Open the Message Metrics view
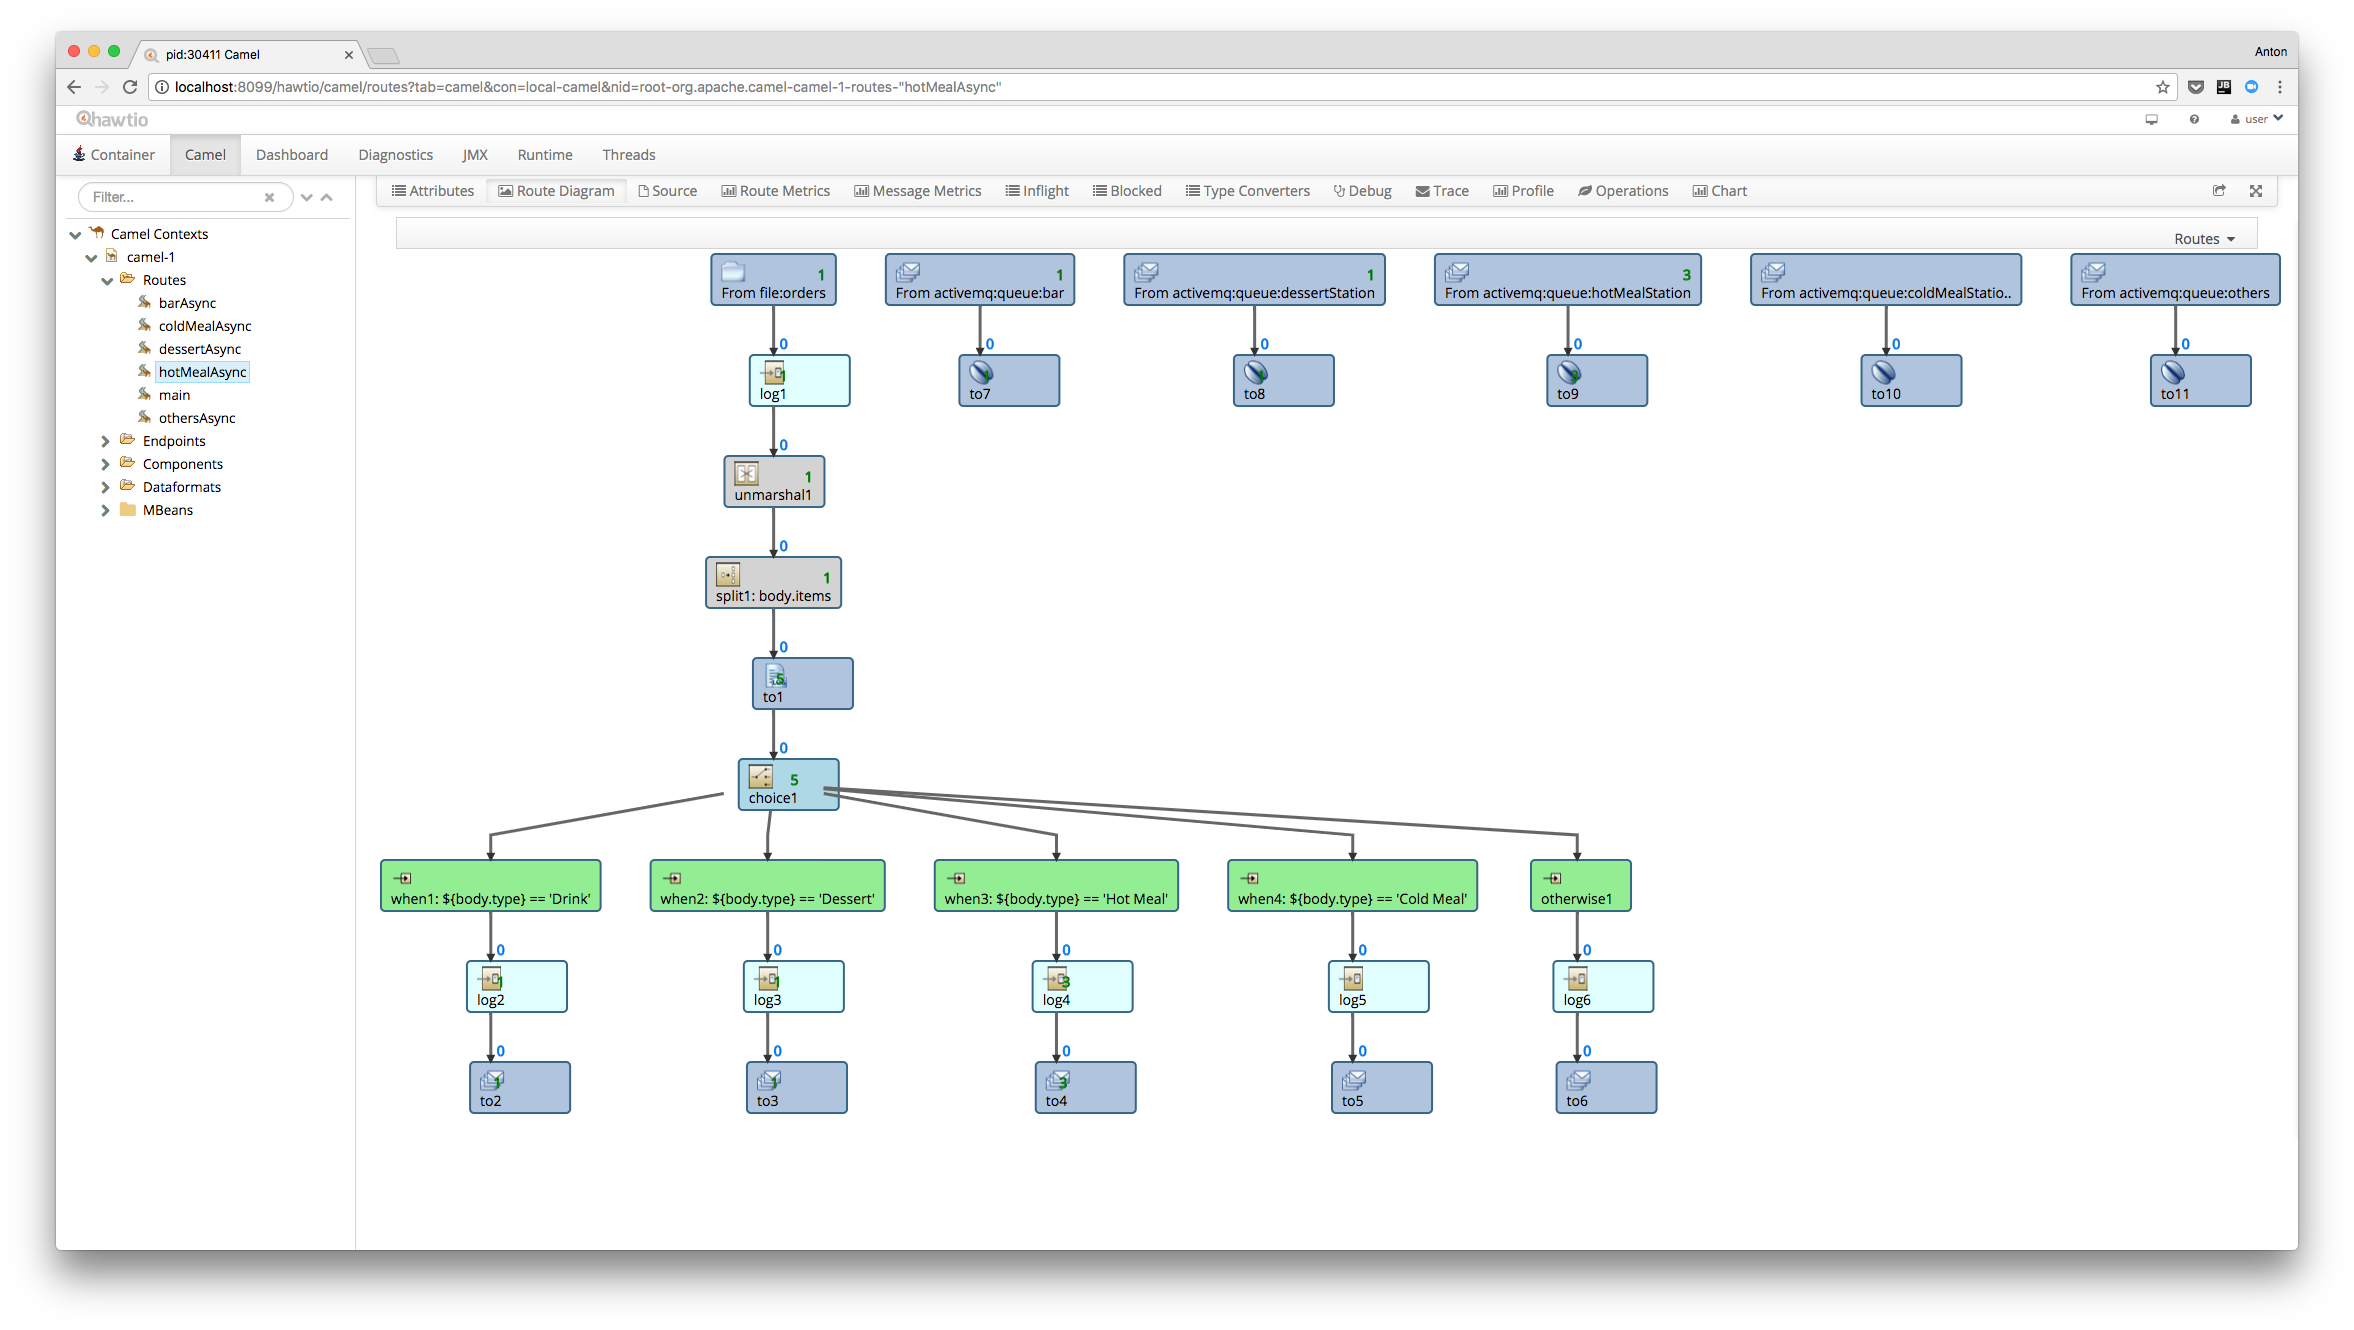Viewport: 2354px width, 1330px height. (x=917, y=191)
